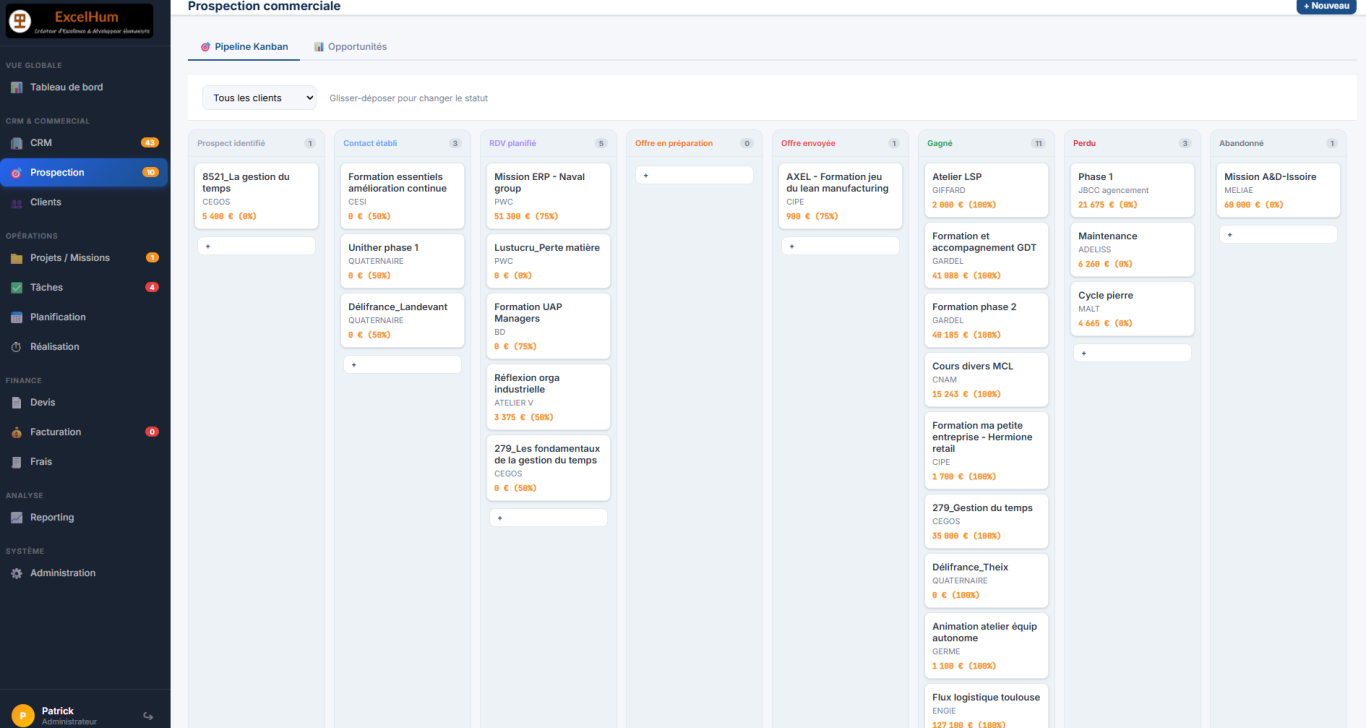Open the Tous les clients dropdown
This screenshot has width=1366, height=728.
pyautogui.click(x=259, y=98)
